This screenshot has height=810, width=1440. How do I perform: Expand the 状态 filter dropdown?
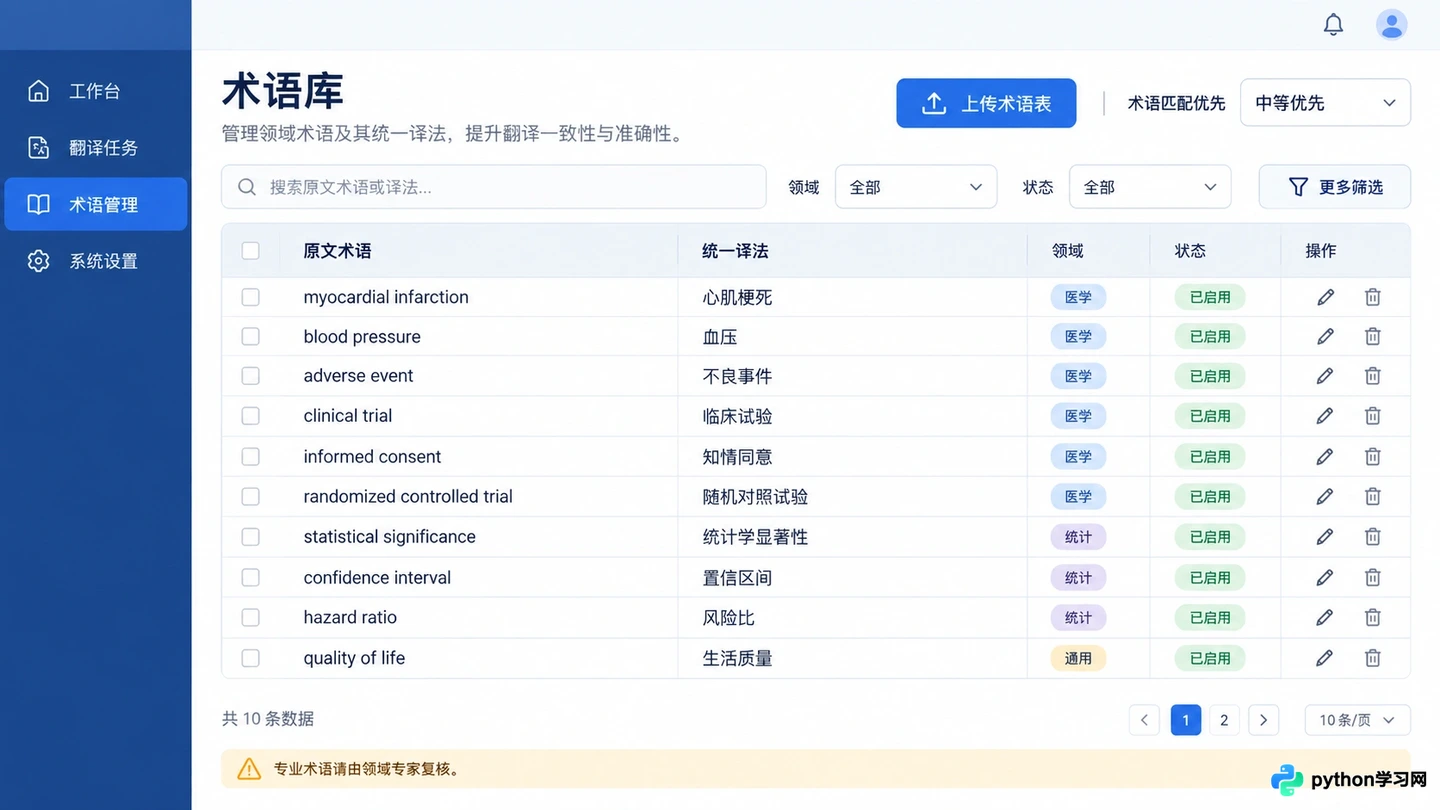[1150, 187]
